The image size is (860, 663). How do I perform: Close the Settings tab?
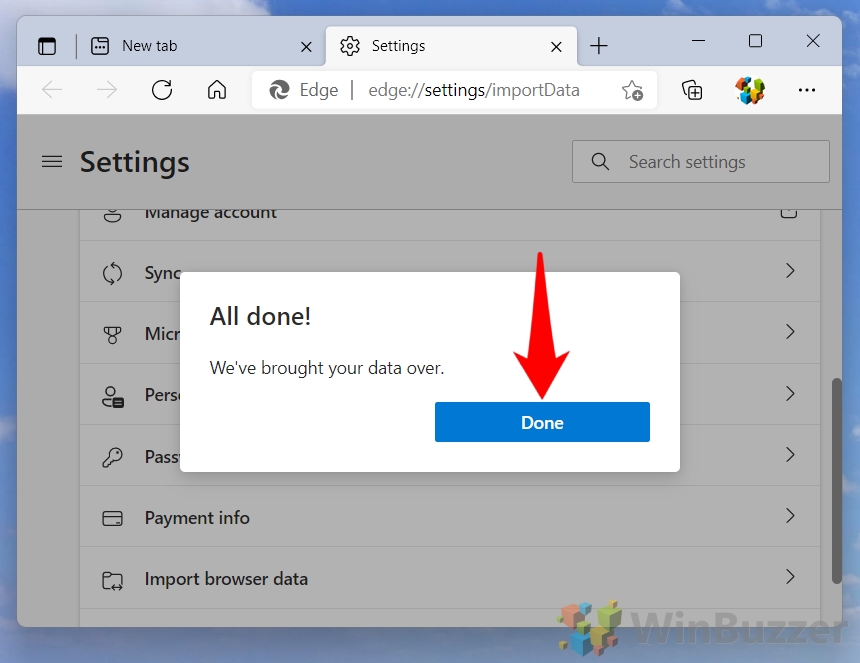click(x=556, y=47)
